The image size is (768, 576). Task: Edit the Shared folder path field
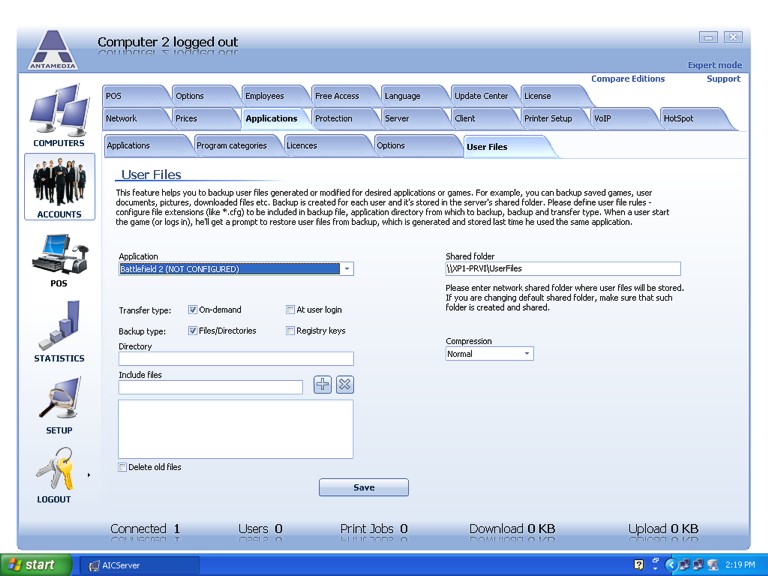pyautogui.click(x=563, y=268)
